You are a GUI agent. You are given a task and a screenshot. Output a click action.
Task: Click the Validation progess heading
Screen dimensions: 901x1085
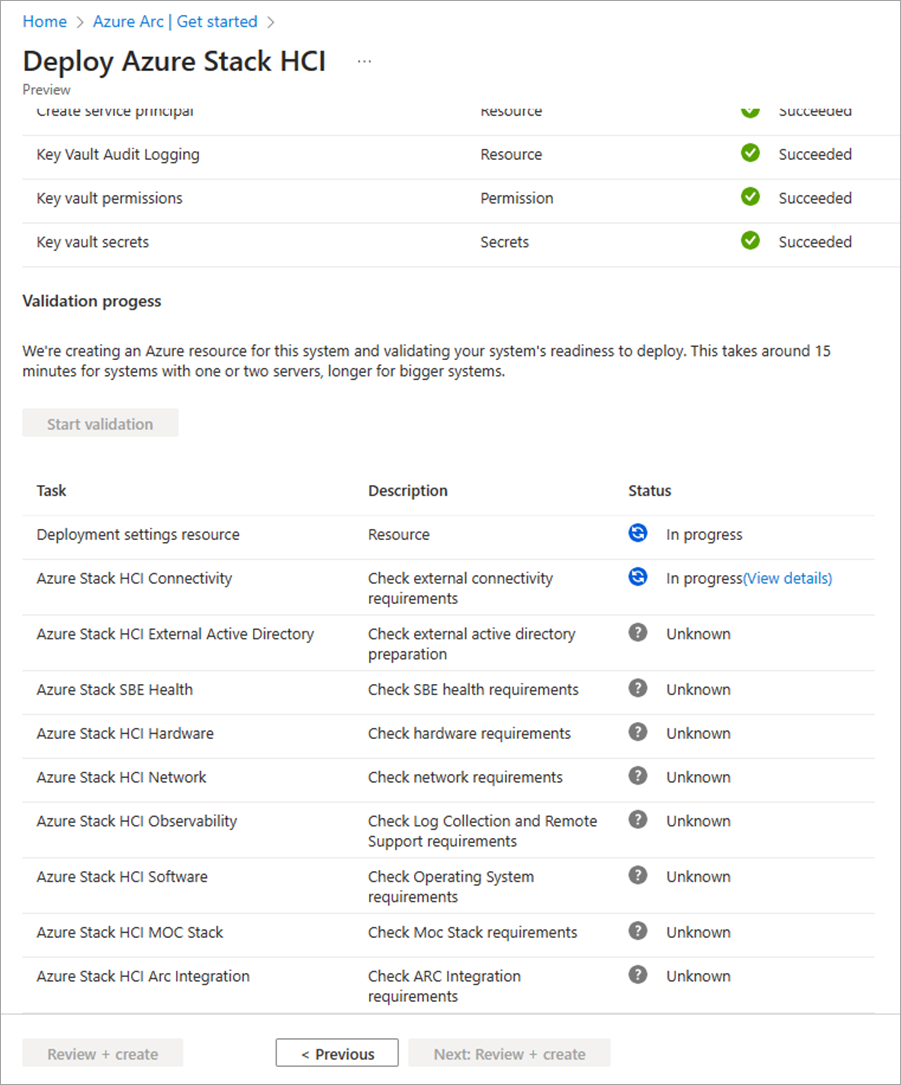91,301
